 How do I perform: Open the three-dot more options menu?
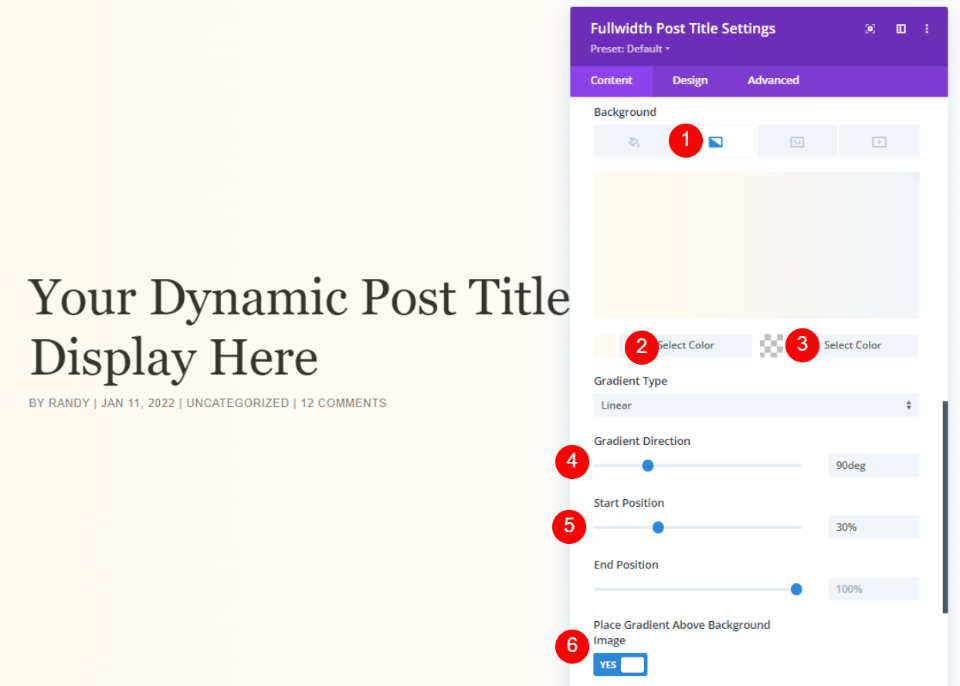pyautogui.click(x=926, y=29)
